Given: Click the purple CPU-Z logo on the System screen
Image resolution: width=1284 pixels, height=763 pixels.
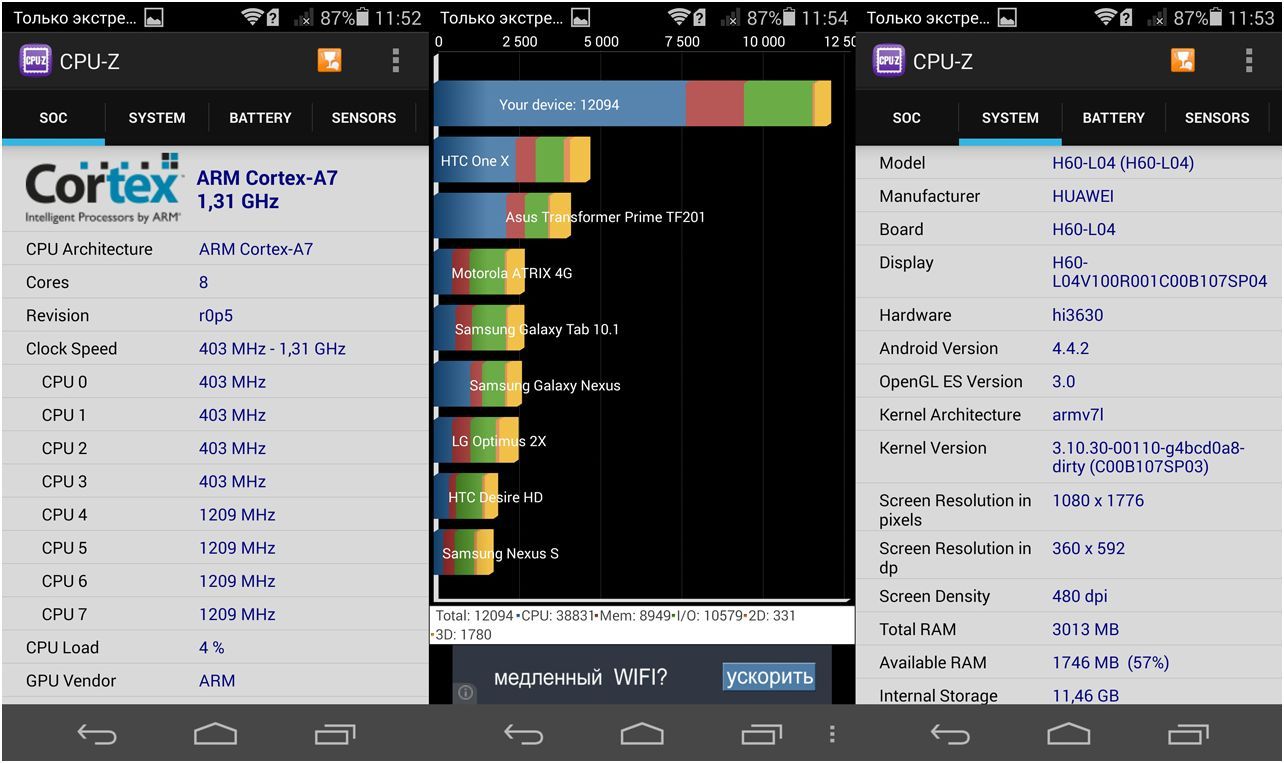Looking at the screenshot, I should [888, 60].
